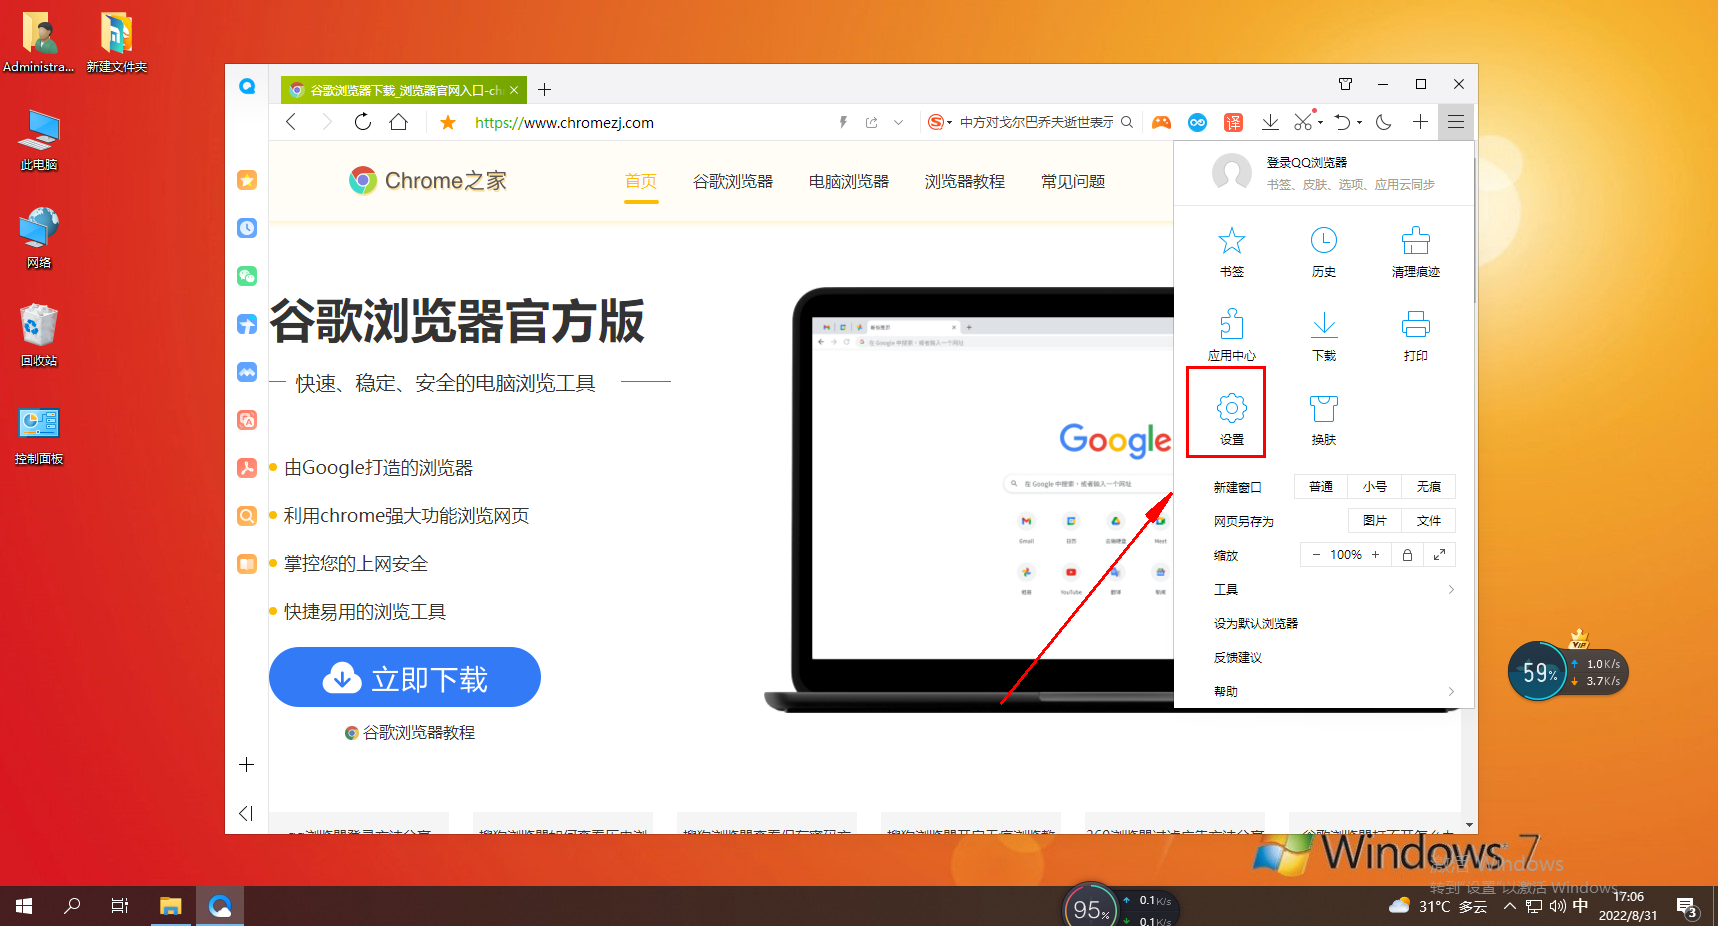Click the screenshot scissors icon
1718x926 pixels.
point(1302,122)
